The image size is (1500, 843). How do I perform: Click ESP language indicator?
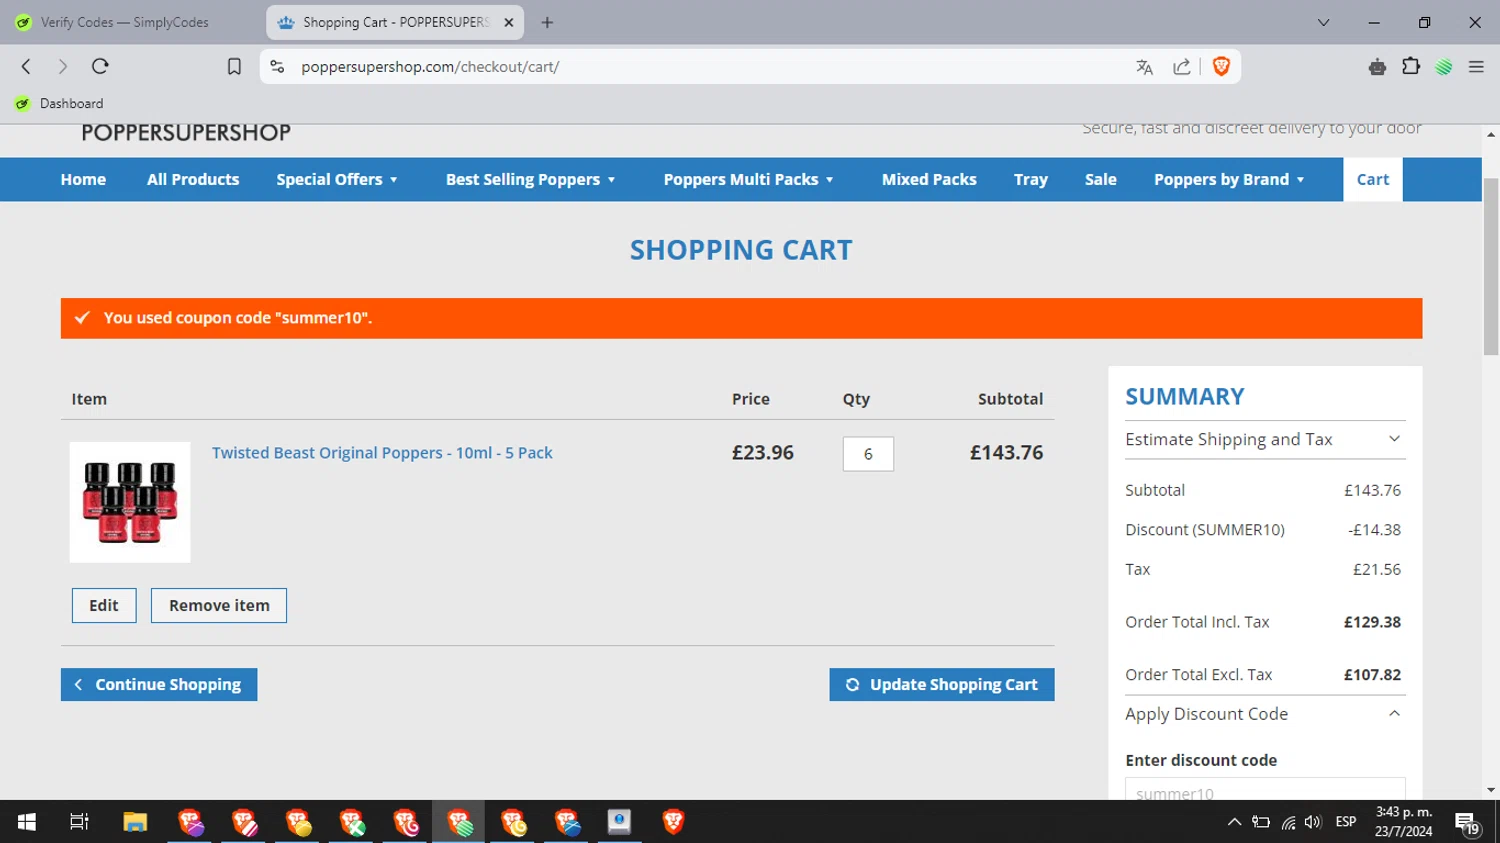pos(1346,822)
